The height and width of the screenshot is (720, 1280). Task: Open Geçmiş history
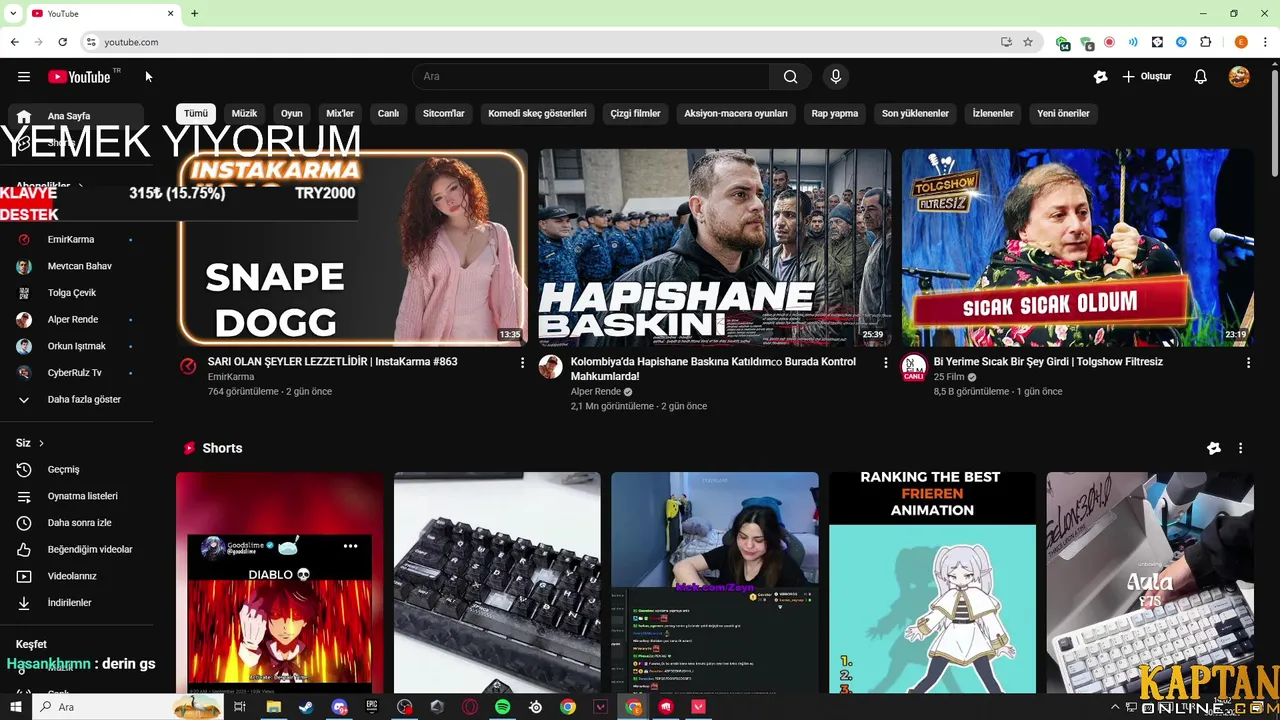(x=78, y=469)
